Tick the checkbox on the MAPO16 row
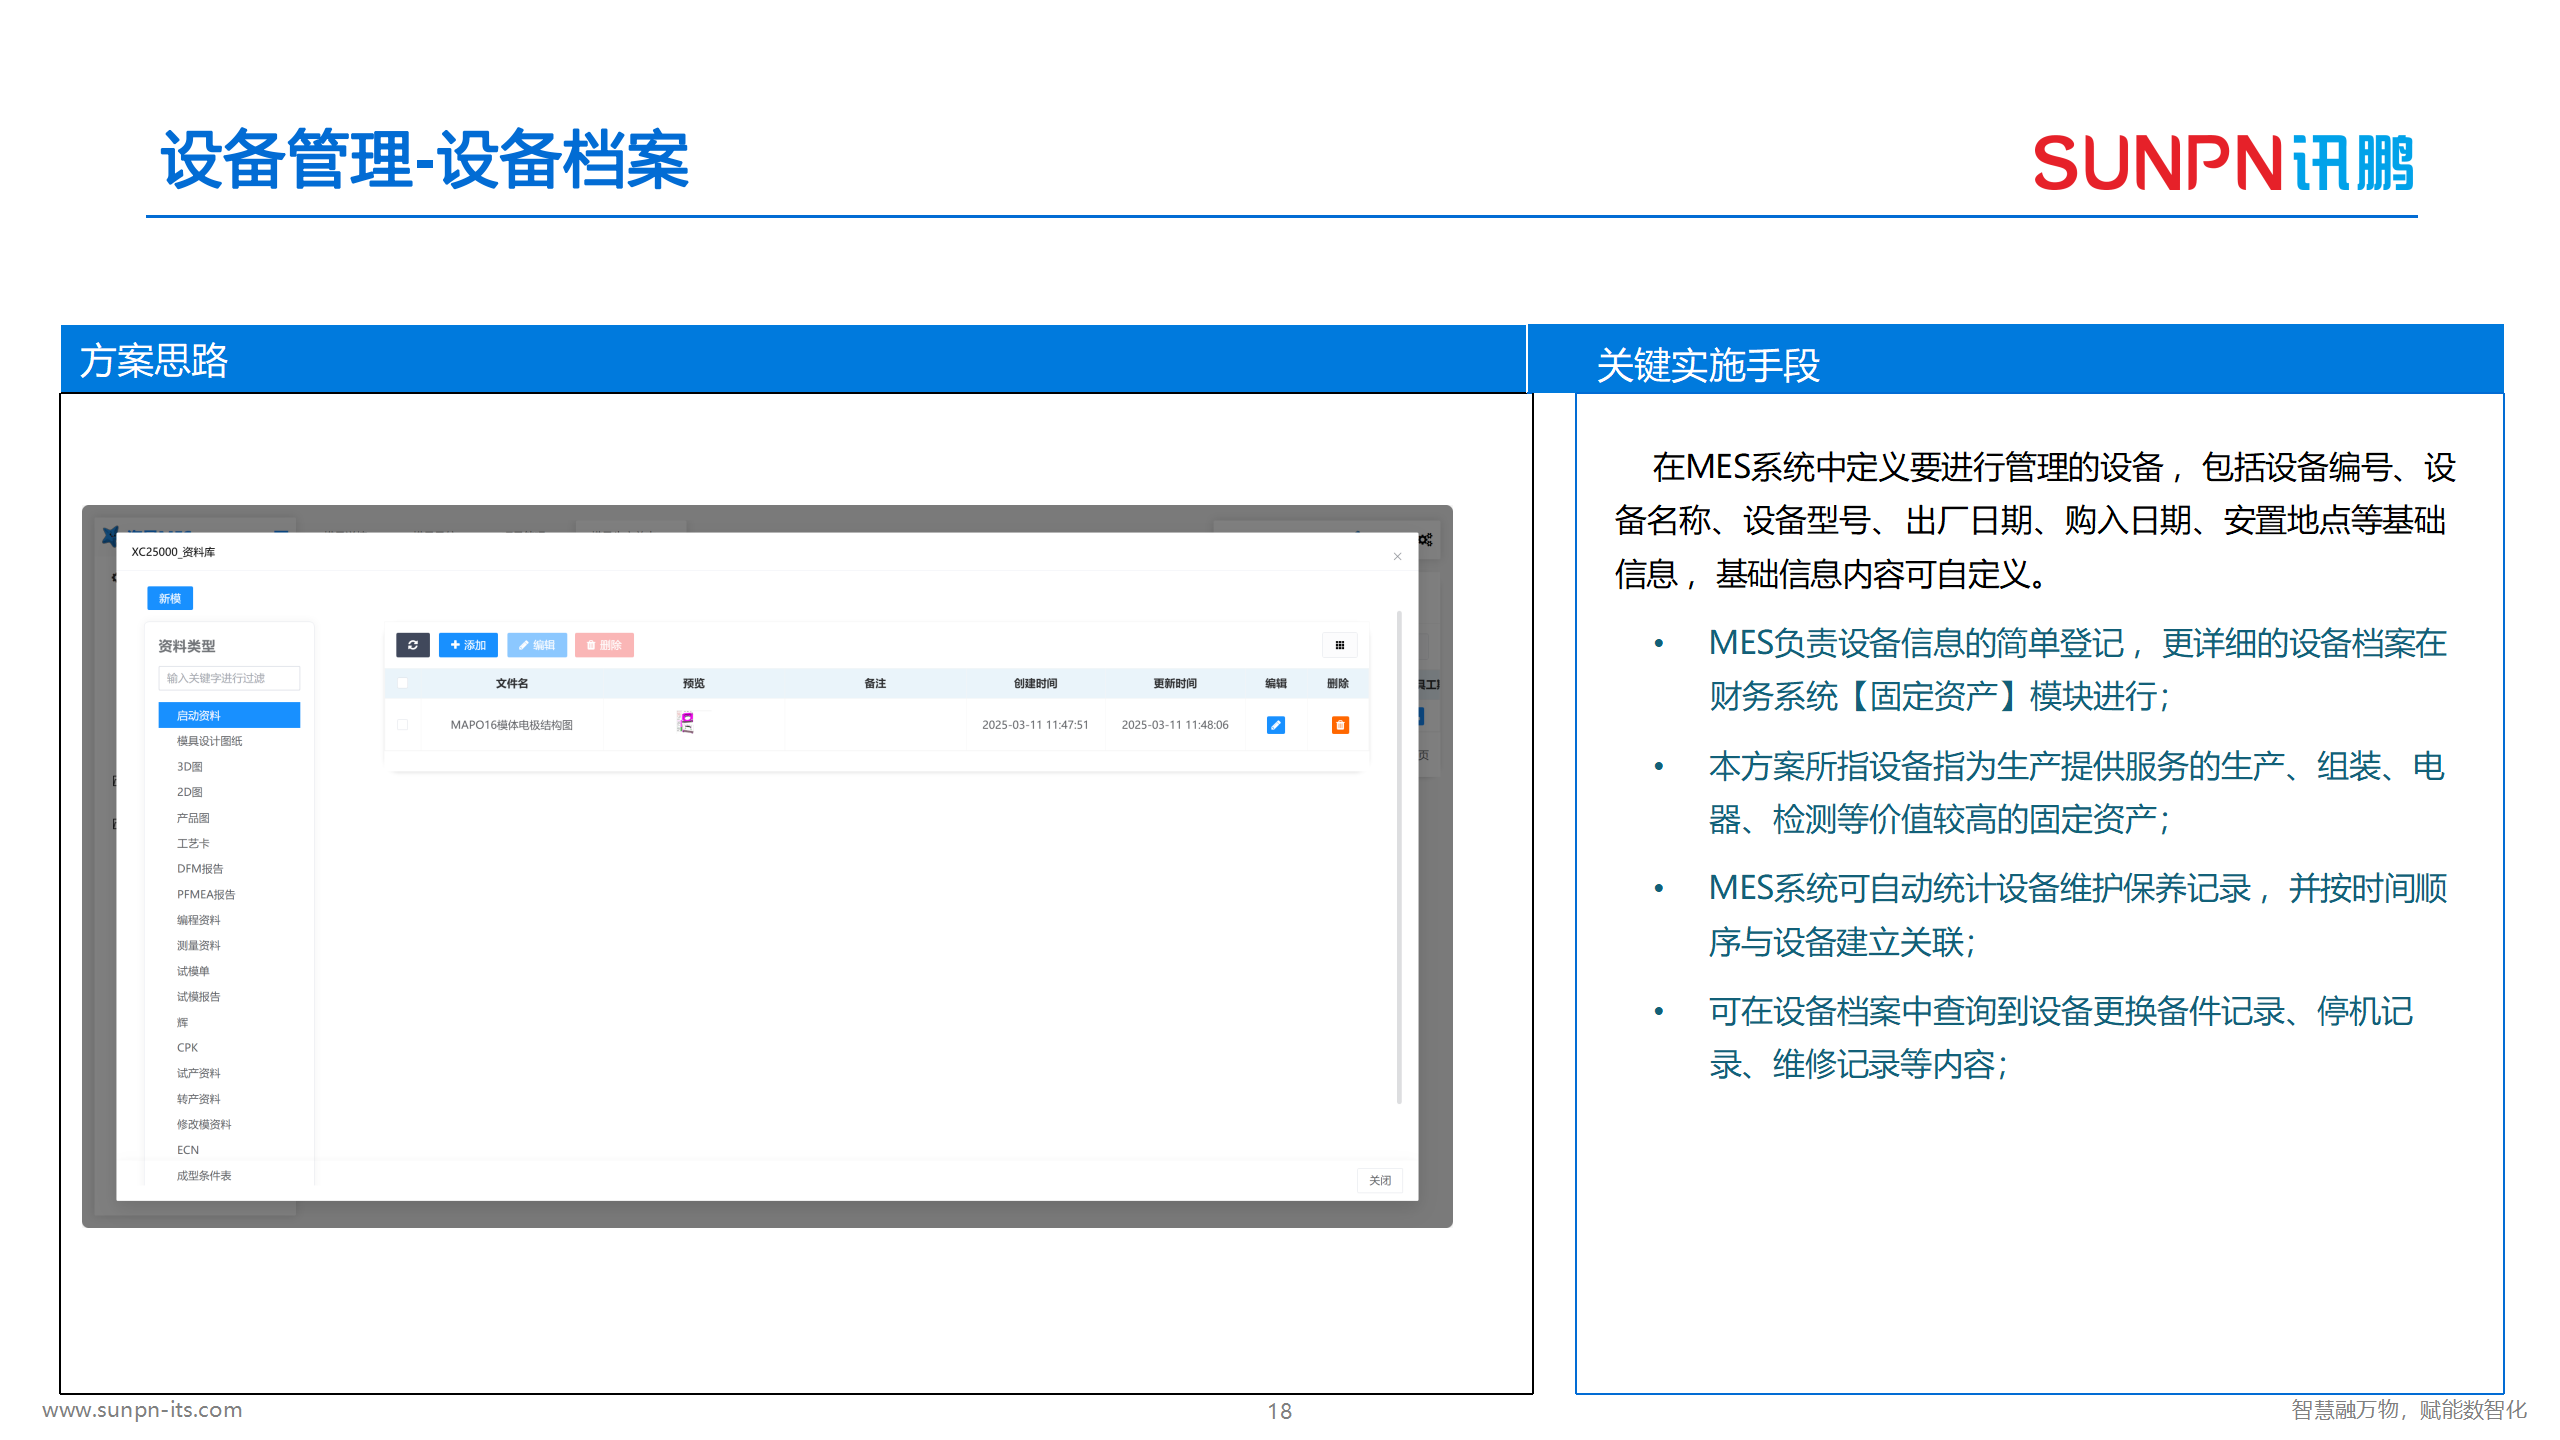 click(x=403, y=724)
